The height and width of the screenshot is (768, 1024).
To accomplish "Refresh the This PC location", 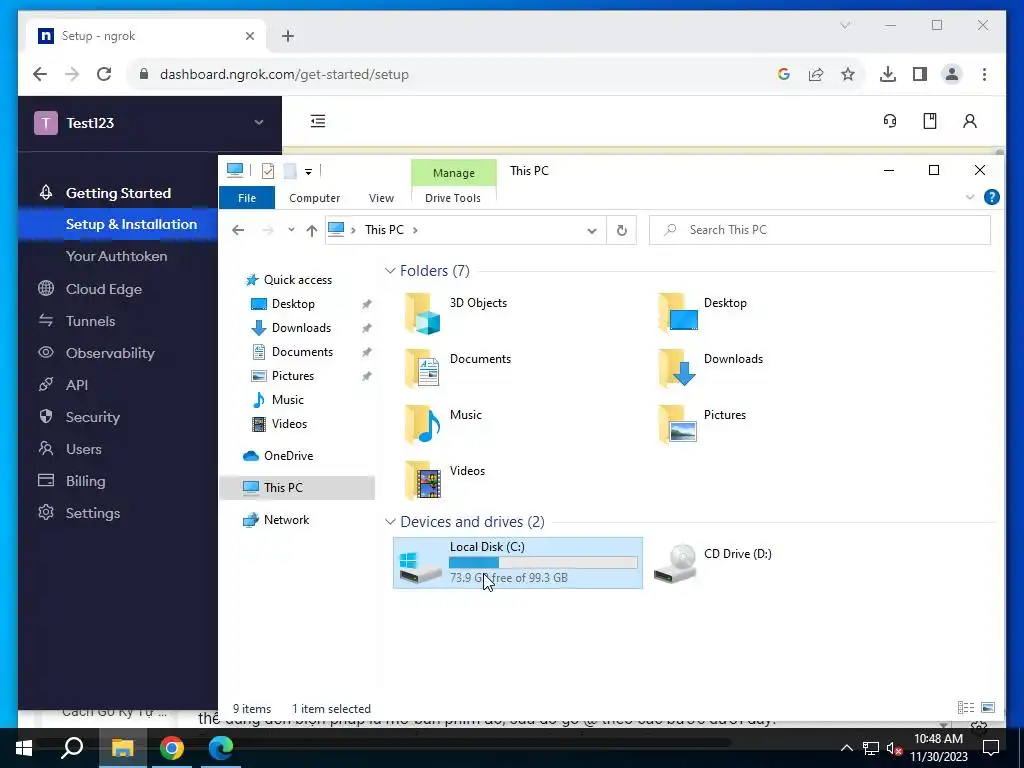I will 622,230.
